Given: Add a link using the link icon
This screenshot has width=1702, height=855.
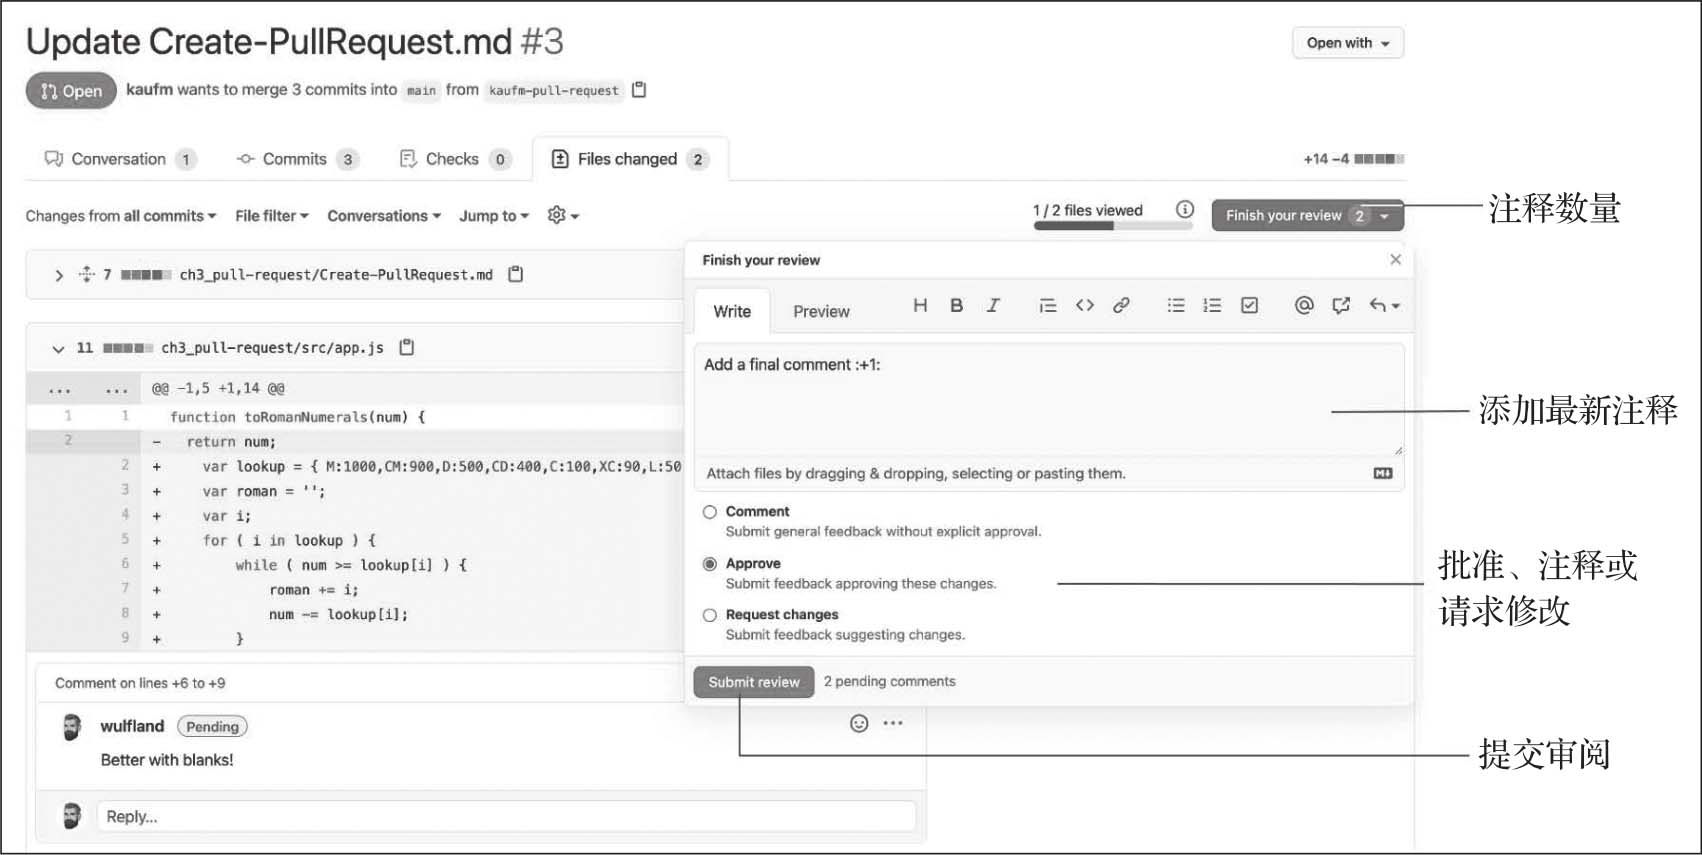Looking at the screenshot, I should [1121, 306].
